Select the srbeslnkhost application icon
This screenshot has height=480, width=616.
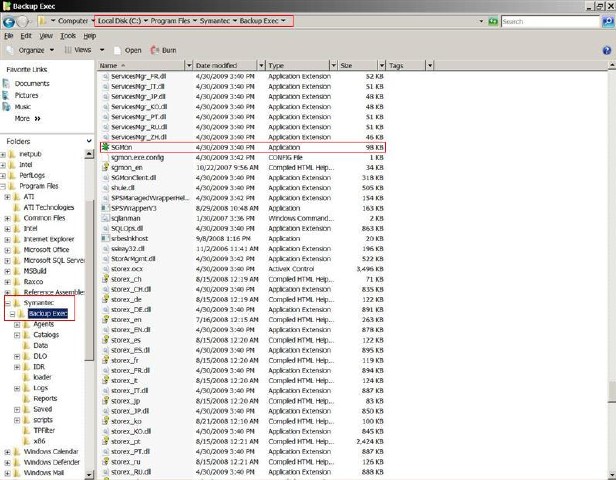[105, 238]
